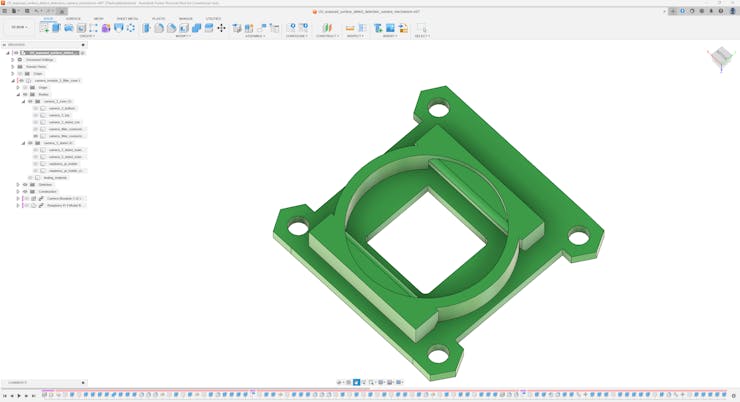Select the Hole tool
Image resolution: width=740 pixels, height=402 pixels.
pos(81,28)
